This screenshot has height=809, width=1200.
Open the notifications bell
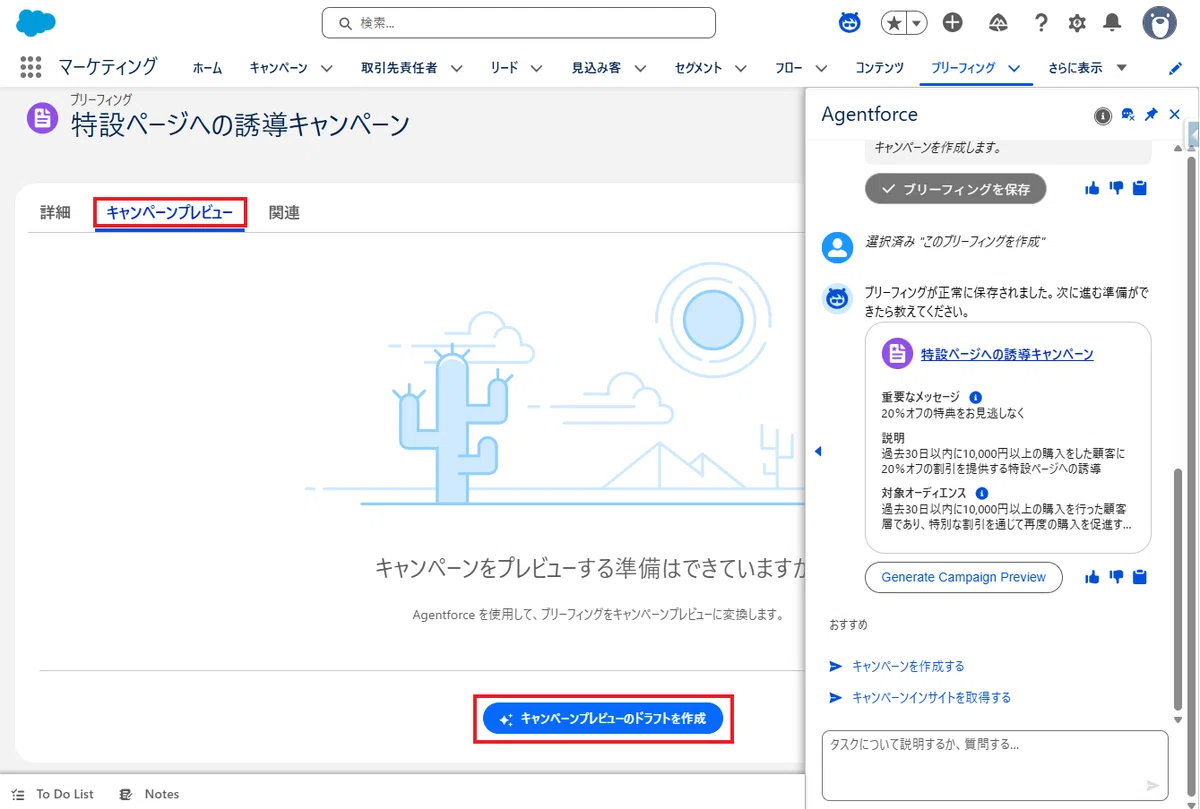tap(1112, 22)
